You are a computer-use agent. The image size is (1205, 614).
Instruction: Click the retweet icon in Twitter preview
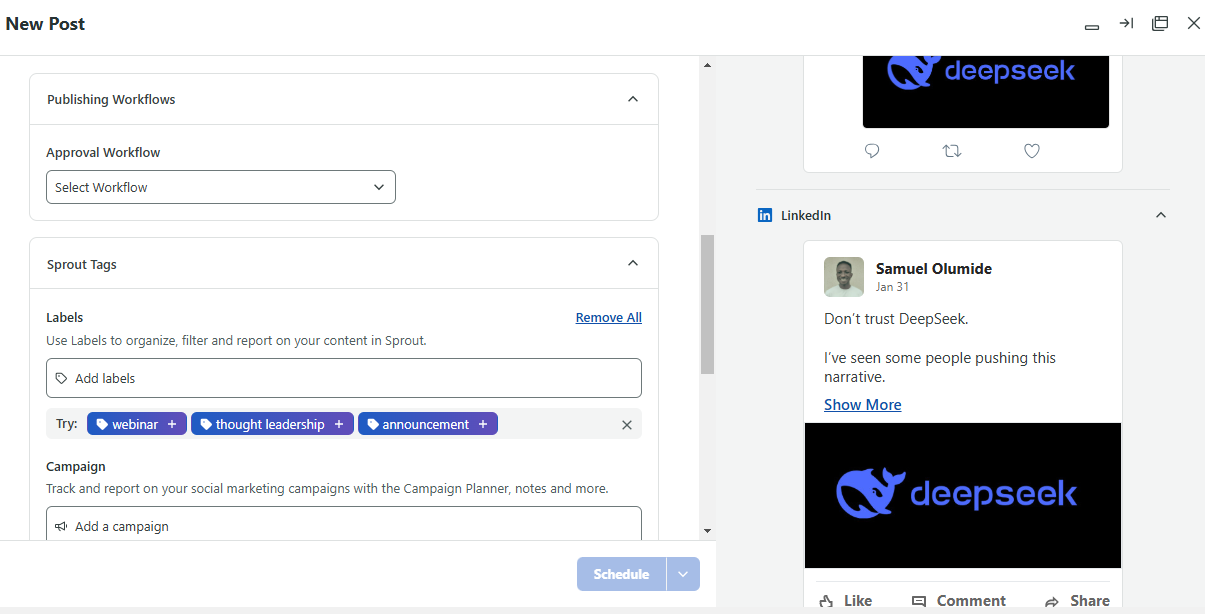click(952, 151)
